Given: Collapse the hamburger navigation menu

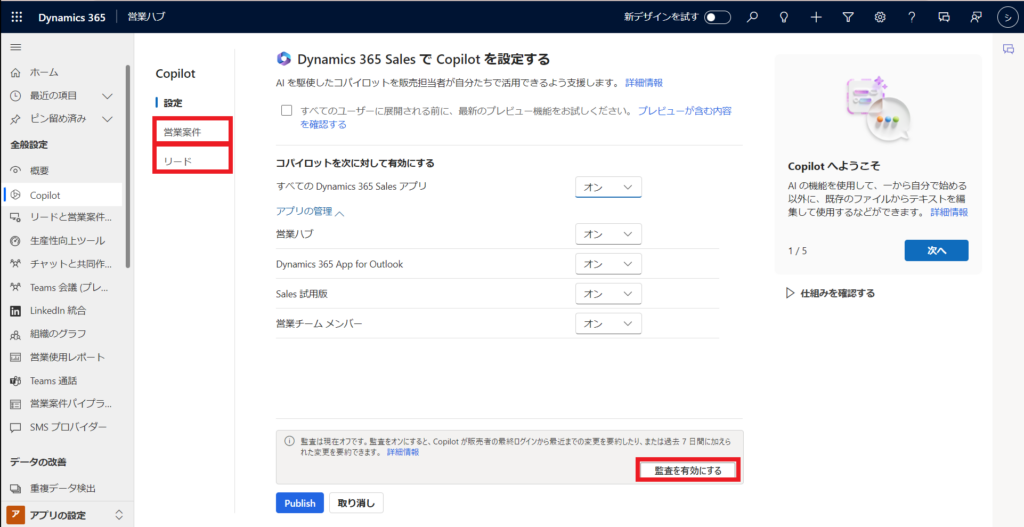Looking at the screenshot, I should pyautogui.click(x=16, y=47).
